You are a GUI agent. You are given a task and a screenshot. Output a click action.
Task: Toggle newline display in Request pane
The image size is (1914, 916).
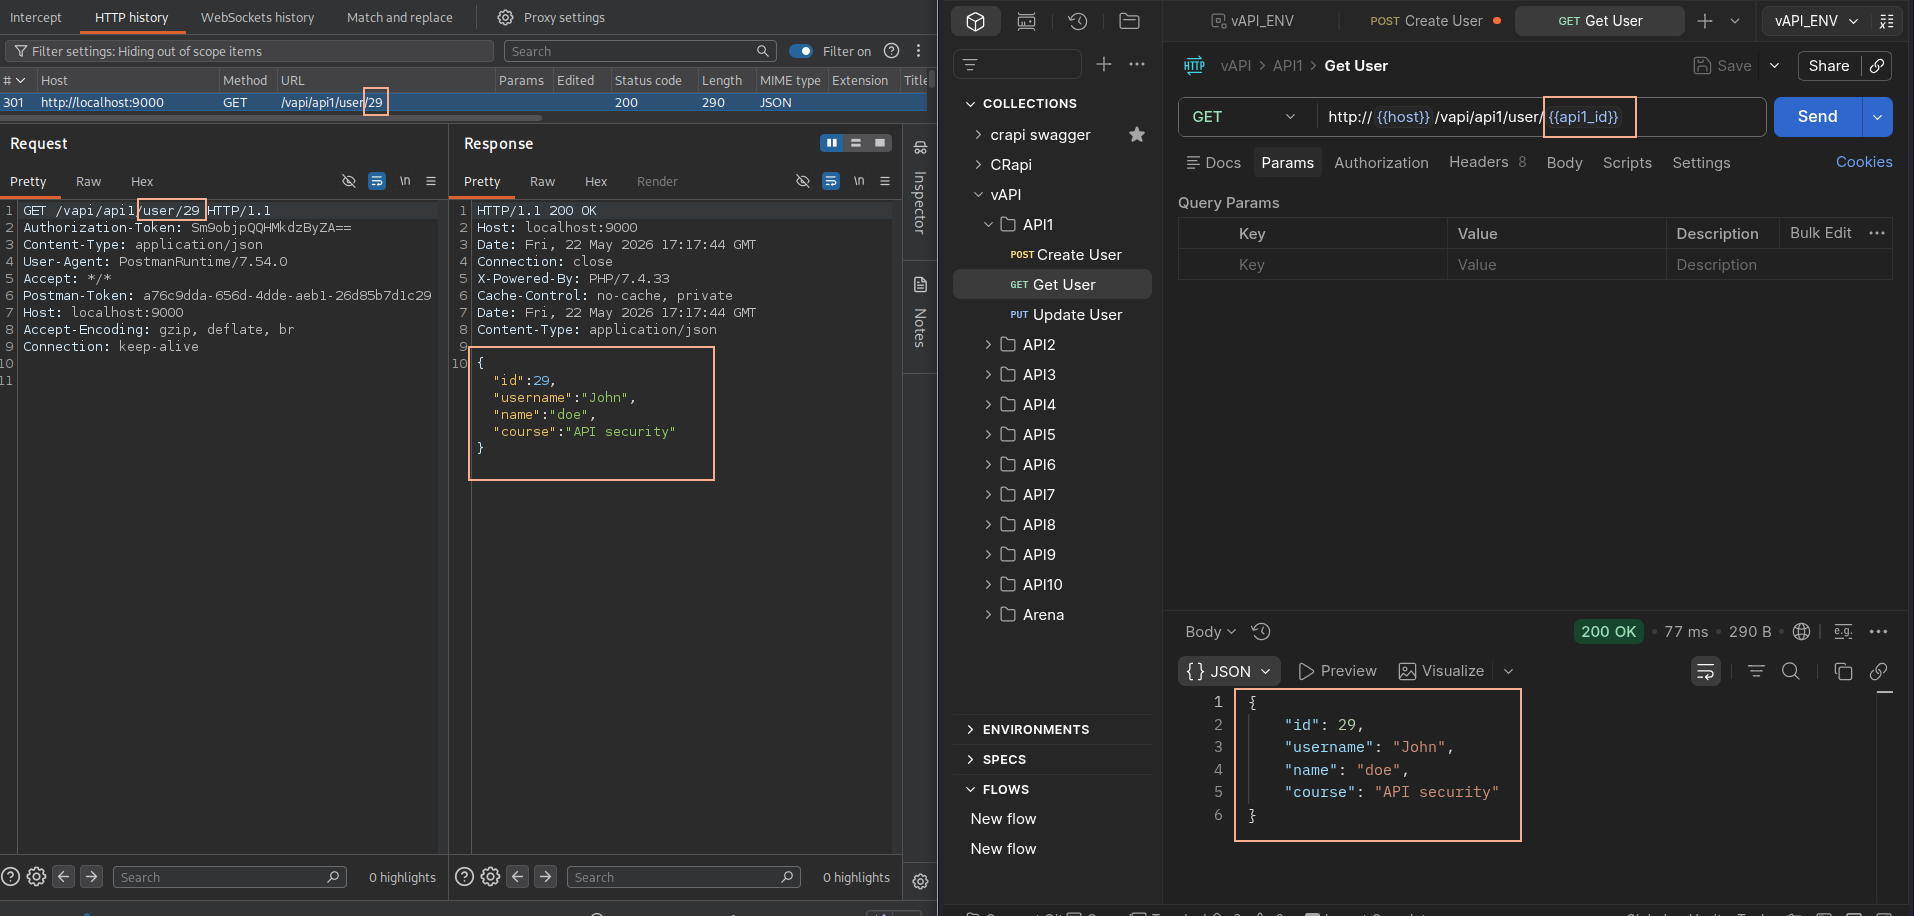coord(405,181)
